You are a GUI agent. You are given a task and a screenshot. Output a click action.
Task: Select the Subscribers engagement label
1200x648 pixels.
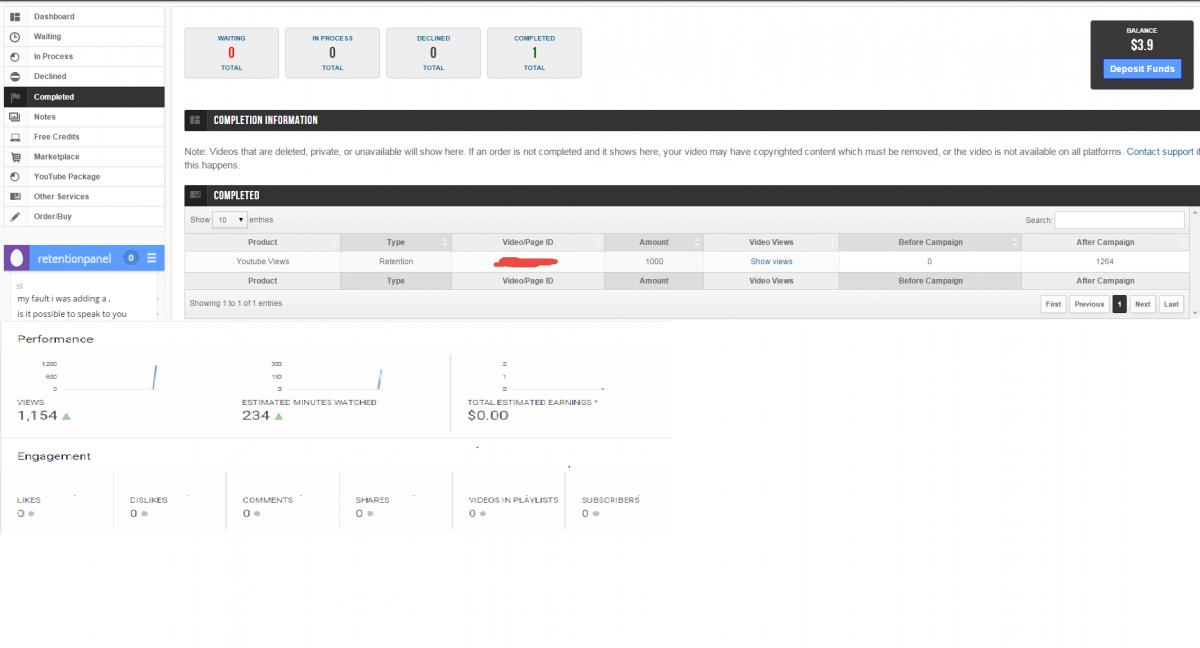[610, 500]
